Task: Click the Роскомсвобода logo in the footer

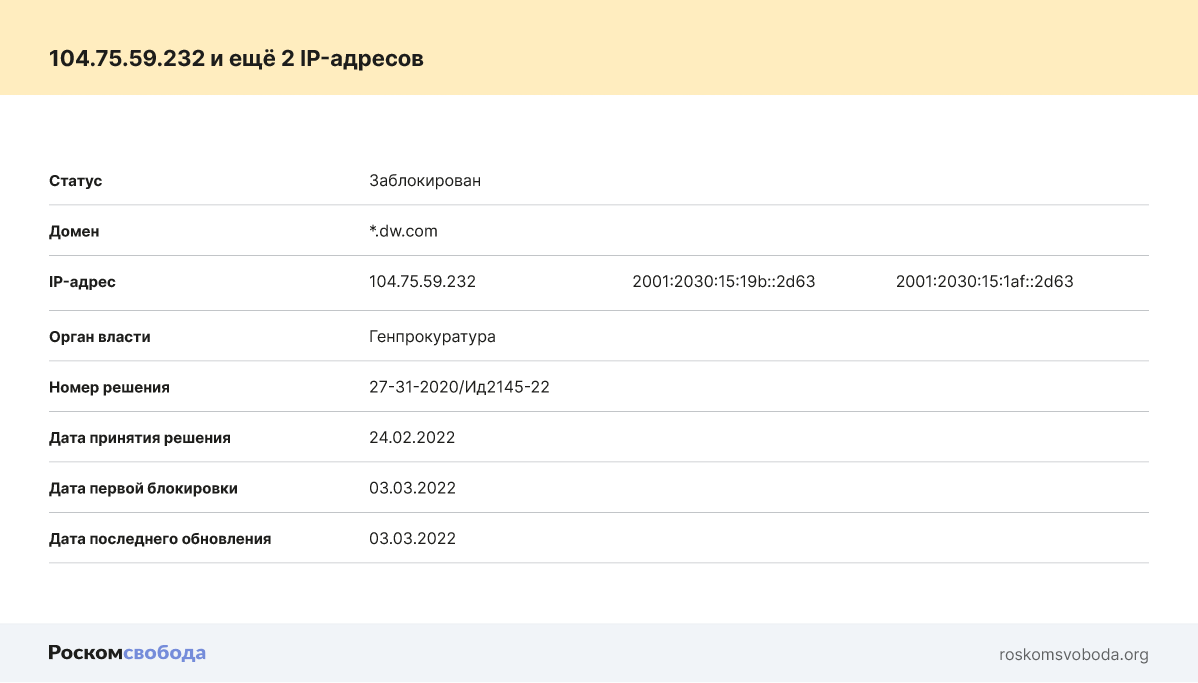Action: [x=127, y=653]
